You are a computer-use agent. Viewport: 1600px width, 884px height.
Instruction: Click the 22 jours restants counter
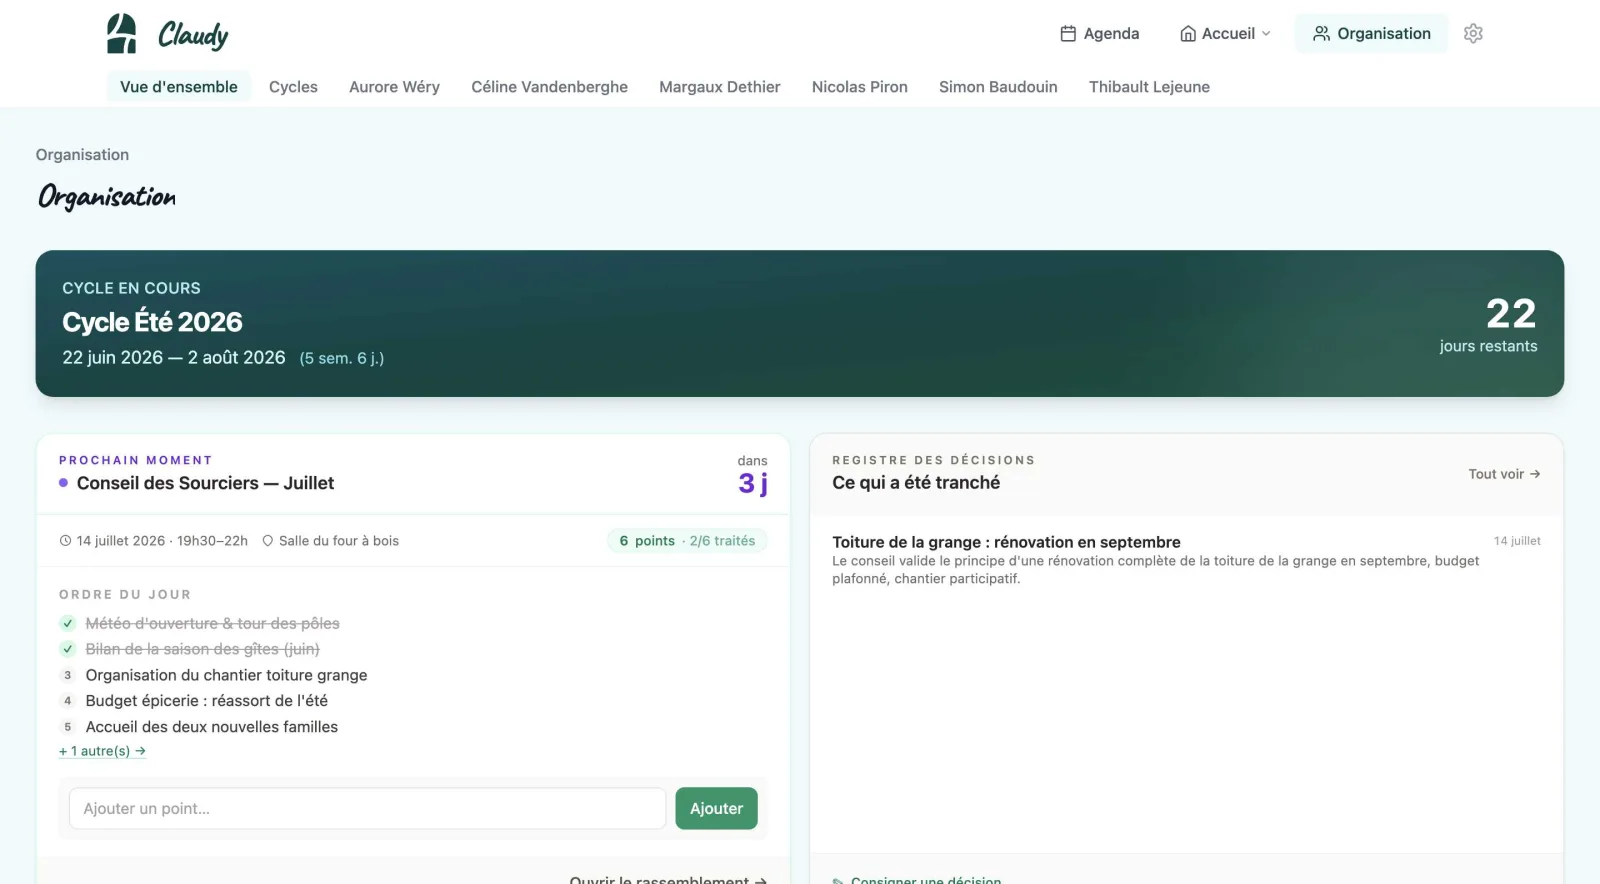[x=1489, y=325]
